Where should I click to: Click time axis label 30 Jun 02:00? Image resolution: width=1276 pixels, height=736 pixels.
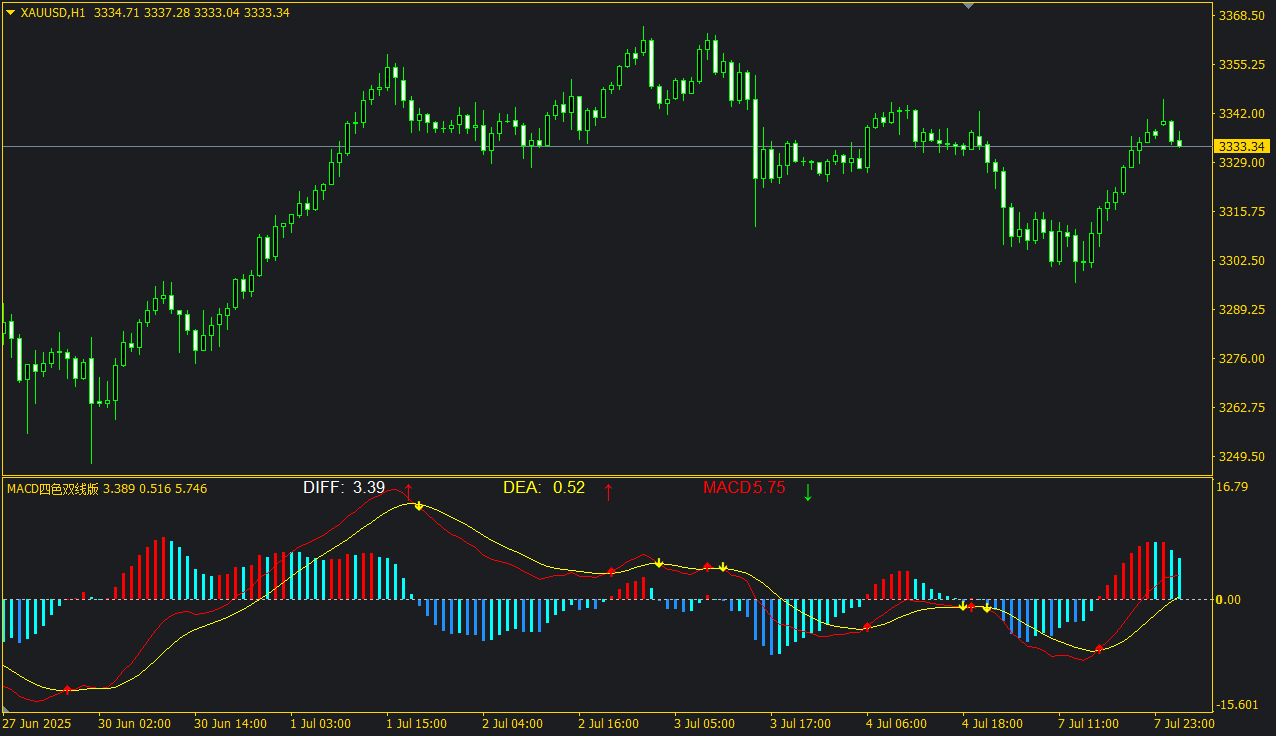[x=134, y=724]
